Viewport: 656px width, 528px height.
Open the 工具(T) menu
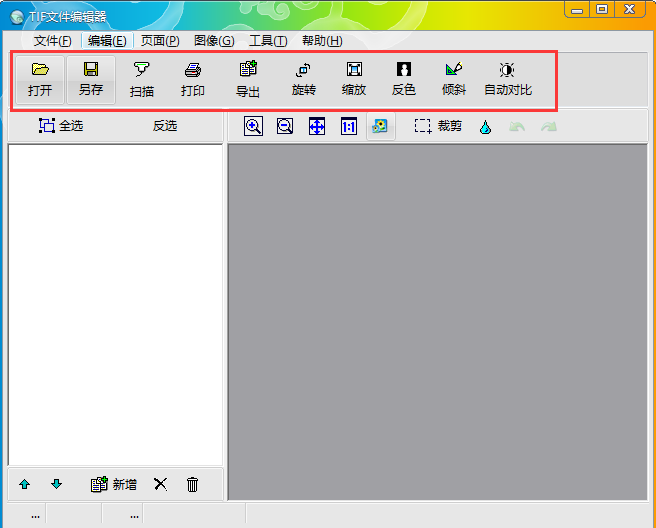(268, 41)
